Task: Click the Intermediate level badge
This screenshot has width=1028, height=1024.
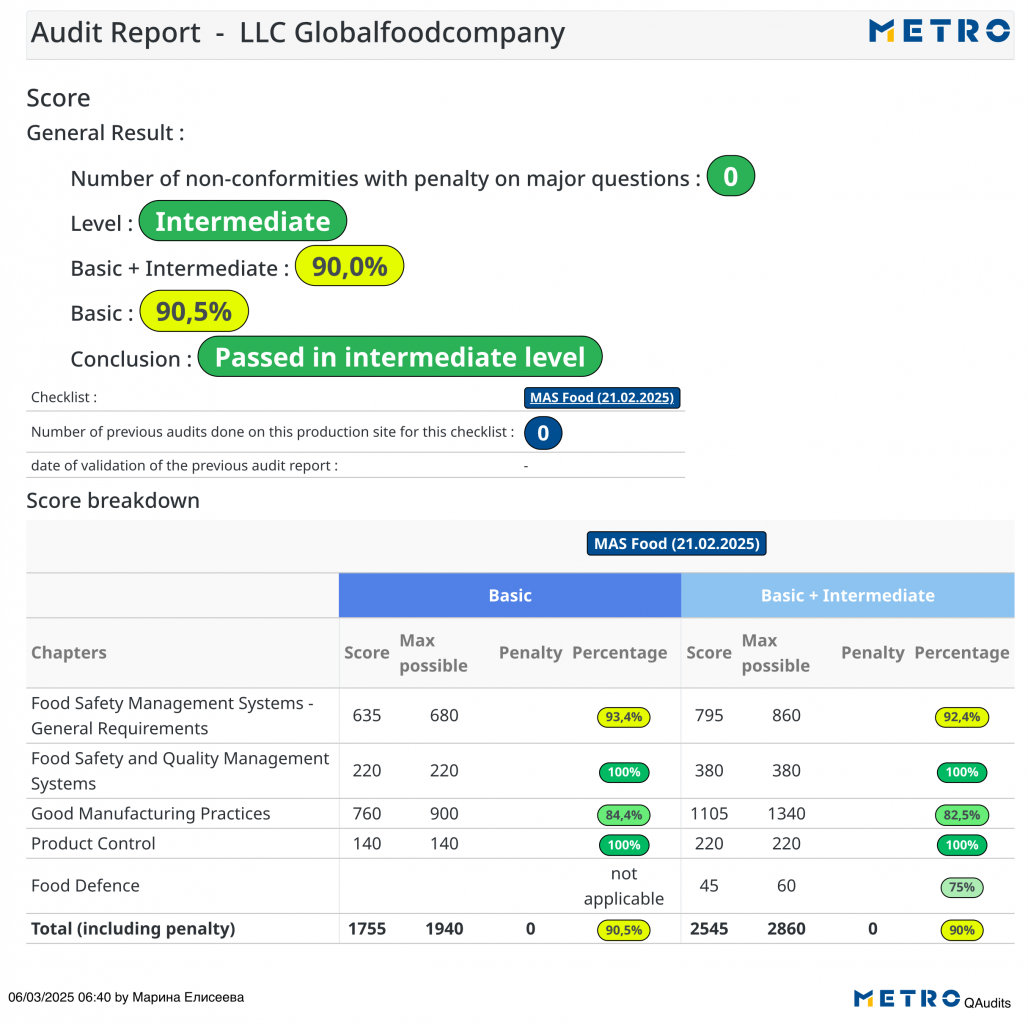Action: click(243, 221)
